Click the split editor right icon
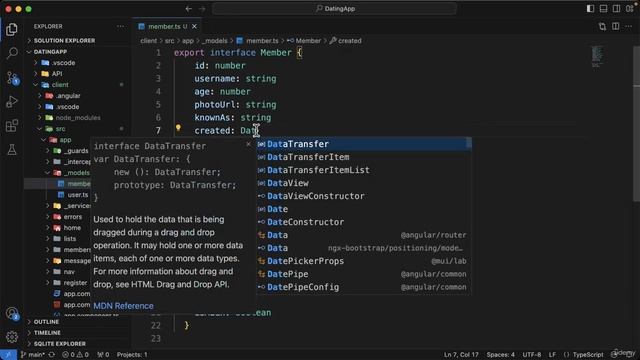Viewport: 640px width, 360px height. coord(616,27)
